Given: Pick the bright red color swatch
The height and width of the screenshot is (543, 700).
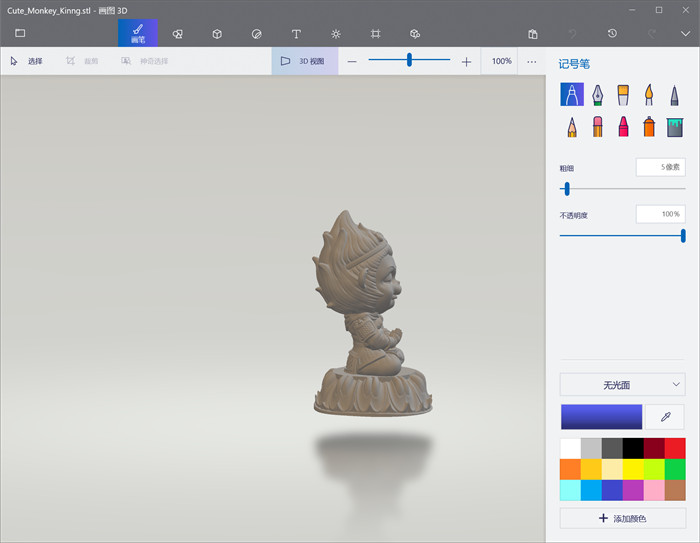Looking at the screenshot, I should 675,448.
